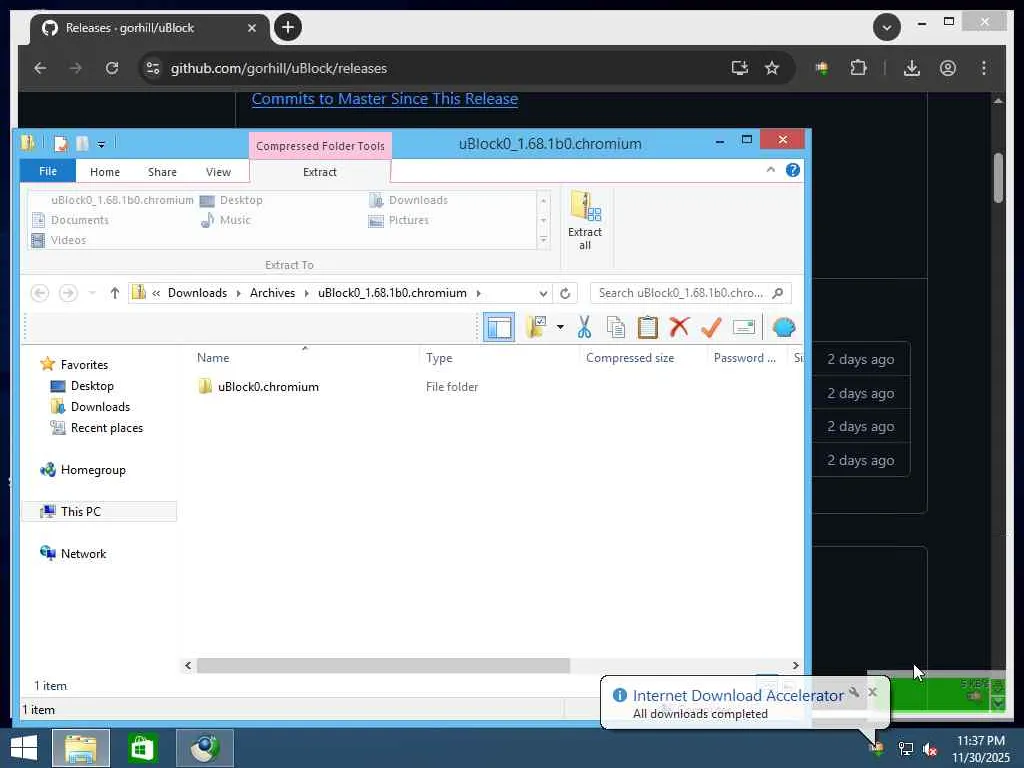The width and height of the screenshot is (1024, 768).
Task: Select the Extract ribbon tab
Action: (x=319, y=172)
